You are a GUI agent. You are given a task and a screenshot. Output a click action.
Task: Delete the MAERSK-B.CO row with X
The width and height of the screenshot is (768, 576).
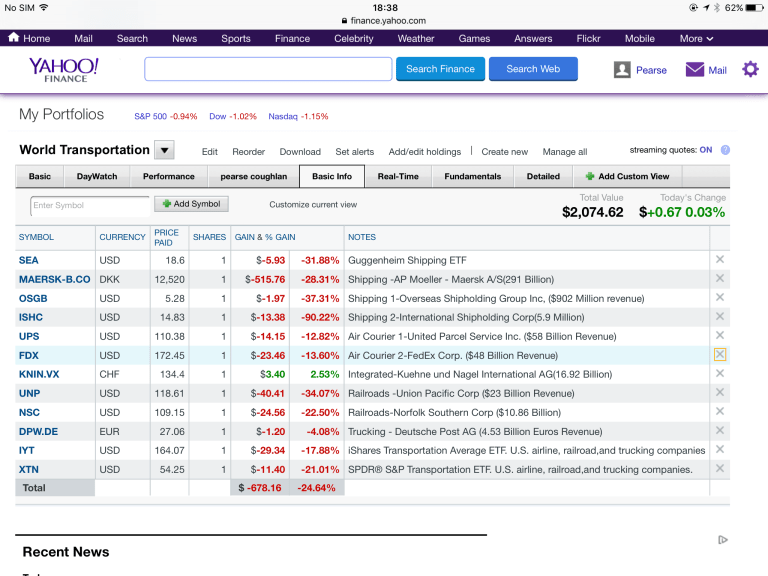[720, 278]
